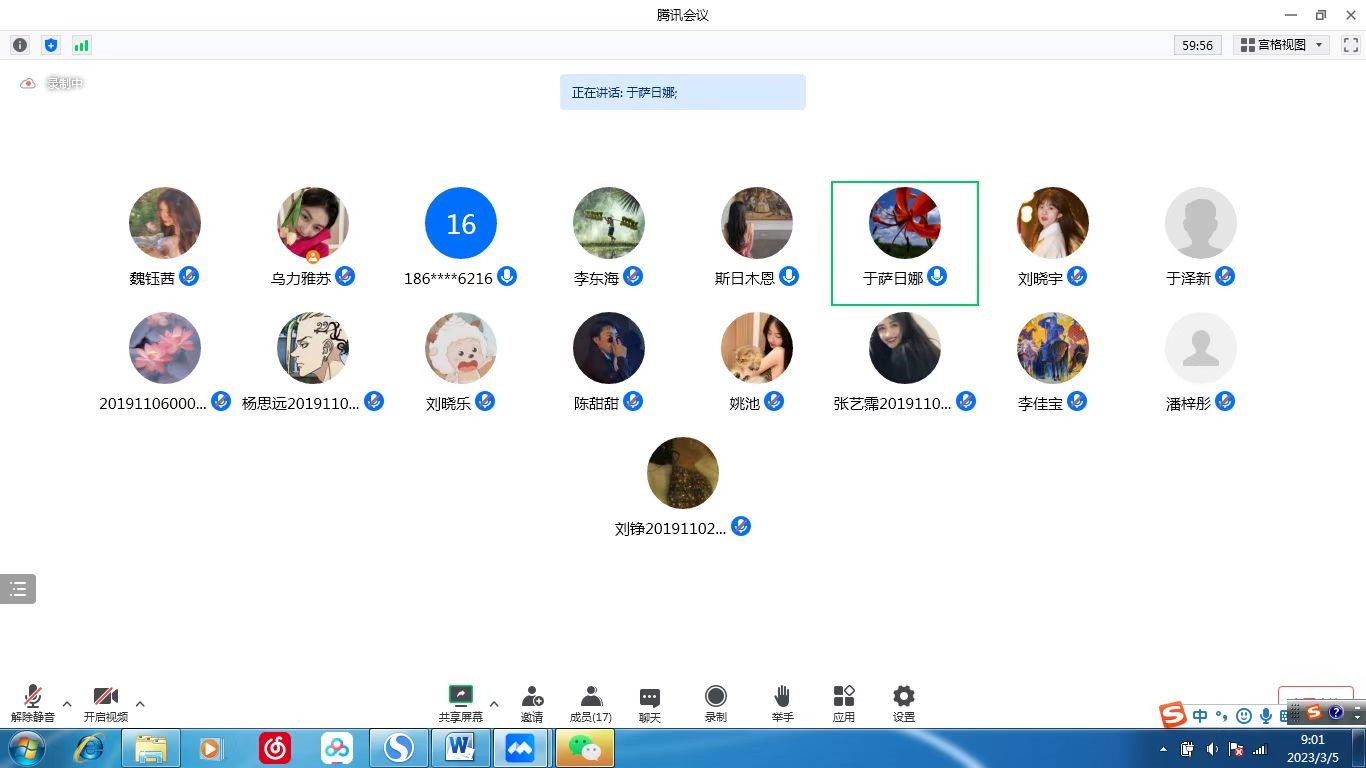Turn on camera with 开启视频

tap(105, 703)
